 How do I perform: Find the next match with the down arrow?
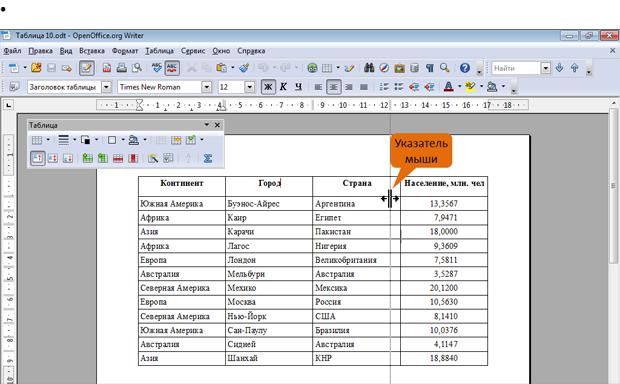[x=560, y=68]
